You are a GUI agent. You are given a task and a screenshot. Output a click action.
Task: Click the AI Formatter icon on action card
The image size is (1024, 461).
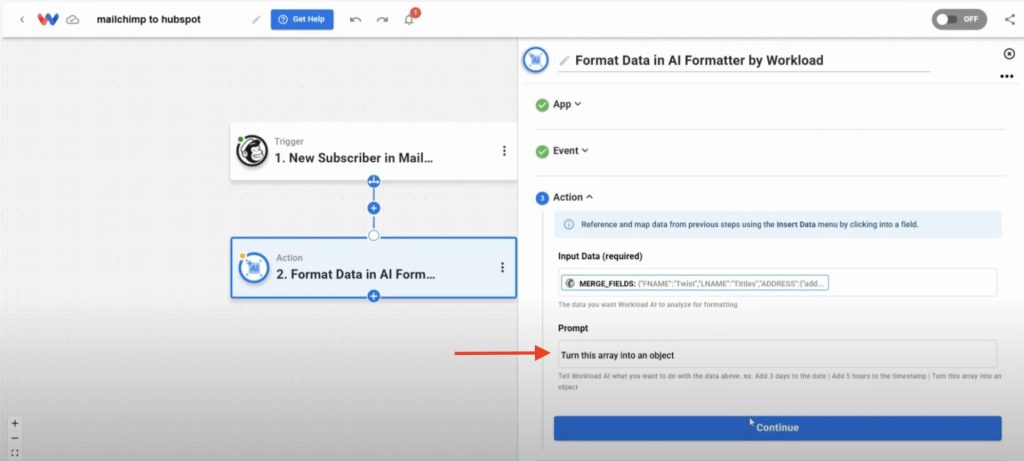coord(254,268)
